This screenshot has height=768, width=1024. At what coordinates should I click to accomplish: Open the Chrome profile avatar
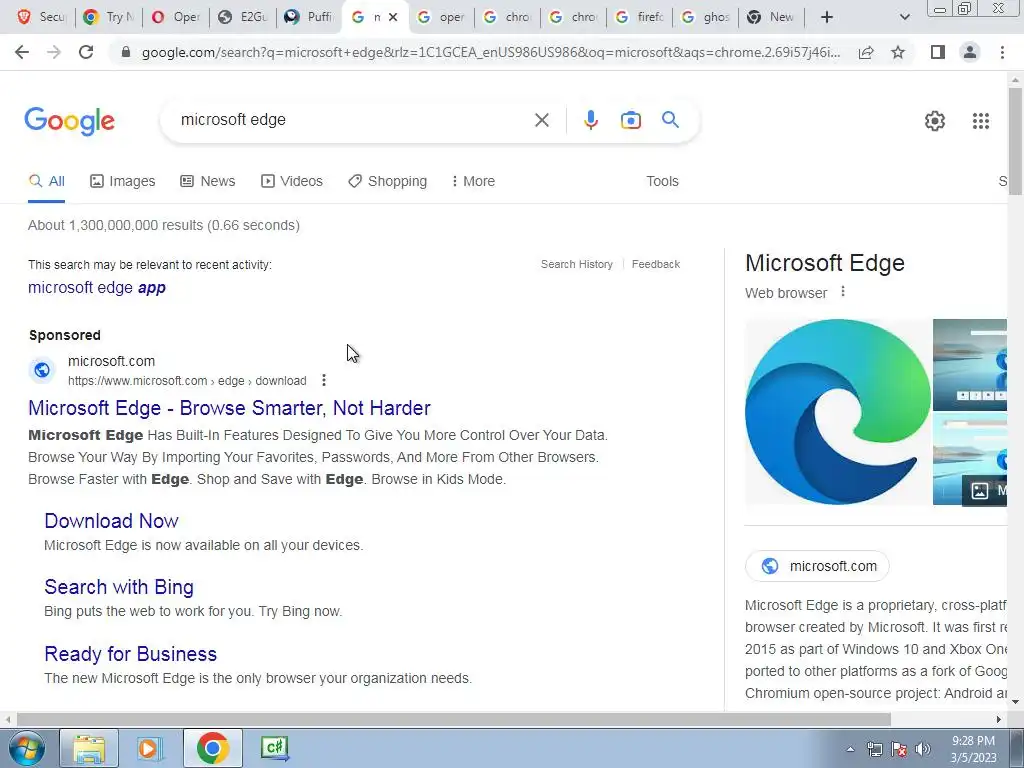(x=970, y=52)
